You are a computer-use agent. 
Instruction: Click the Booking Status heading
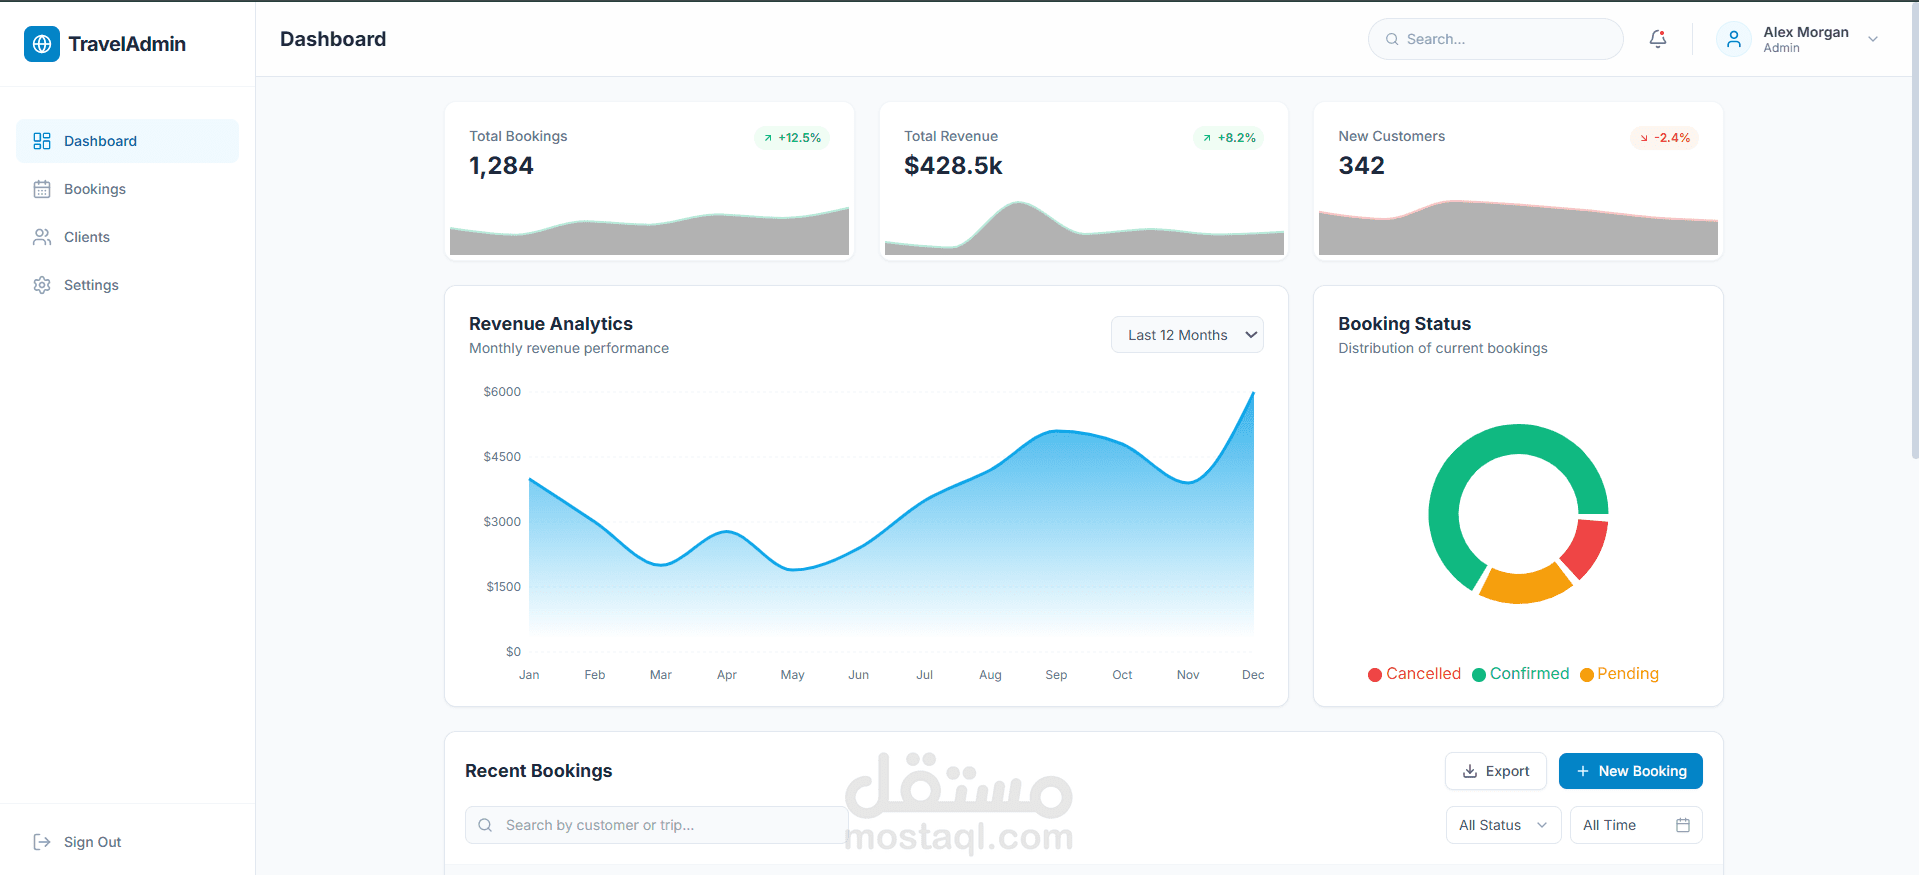pyautogui.click(x=1405, y=324)
